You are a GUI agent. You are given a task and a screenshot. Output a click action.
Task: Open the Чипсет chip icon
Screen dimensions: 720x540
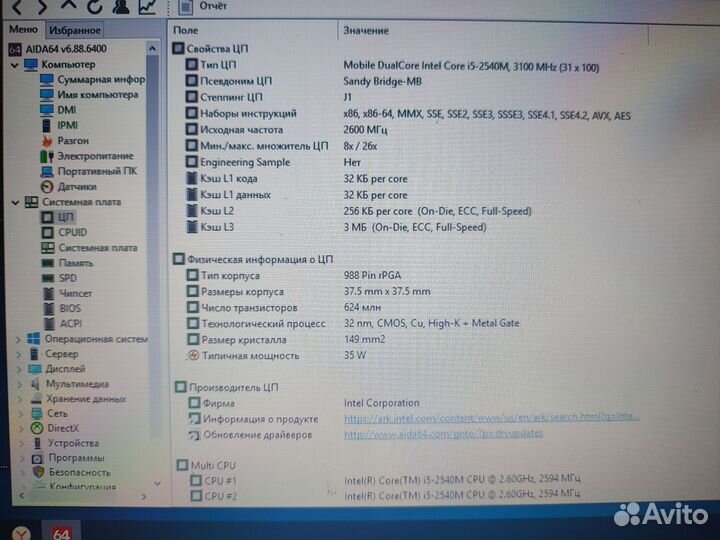pyautogui.click(x=49, y=293)
